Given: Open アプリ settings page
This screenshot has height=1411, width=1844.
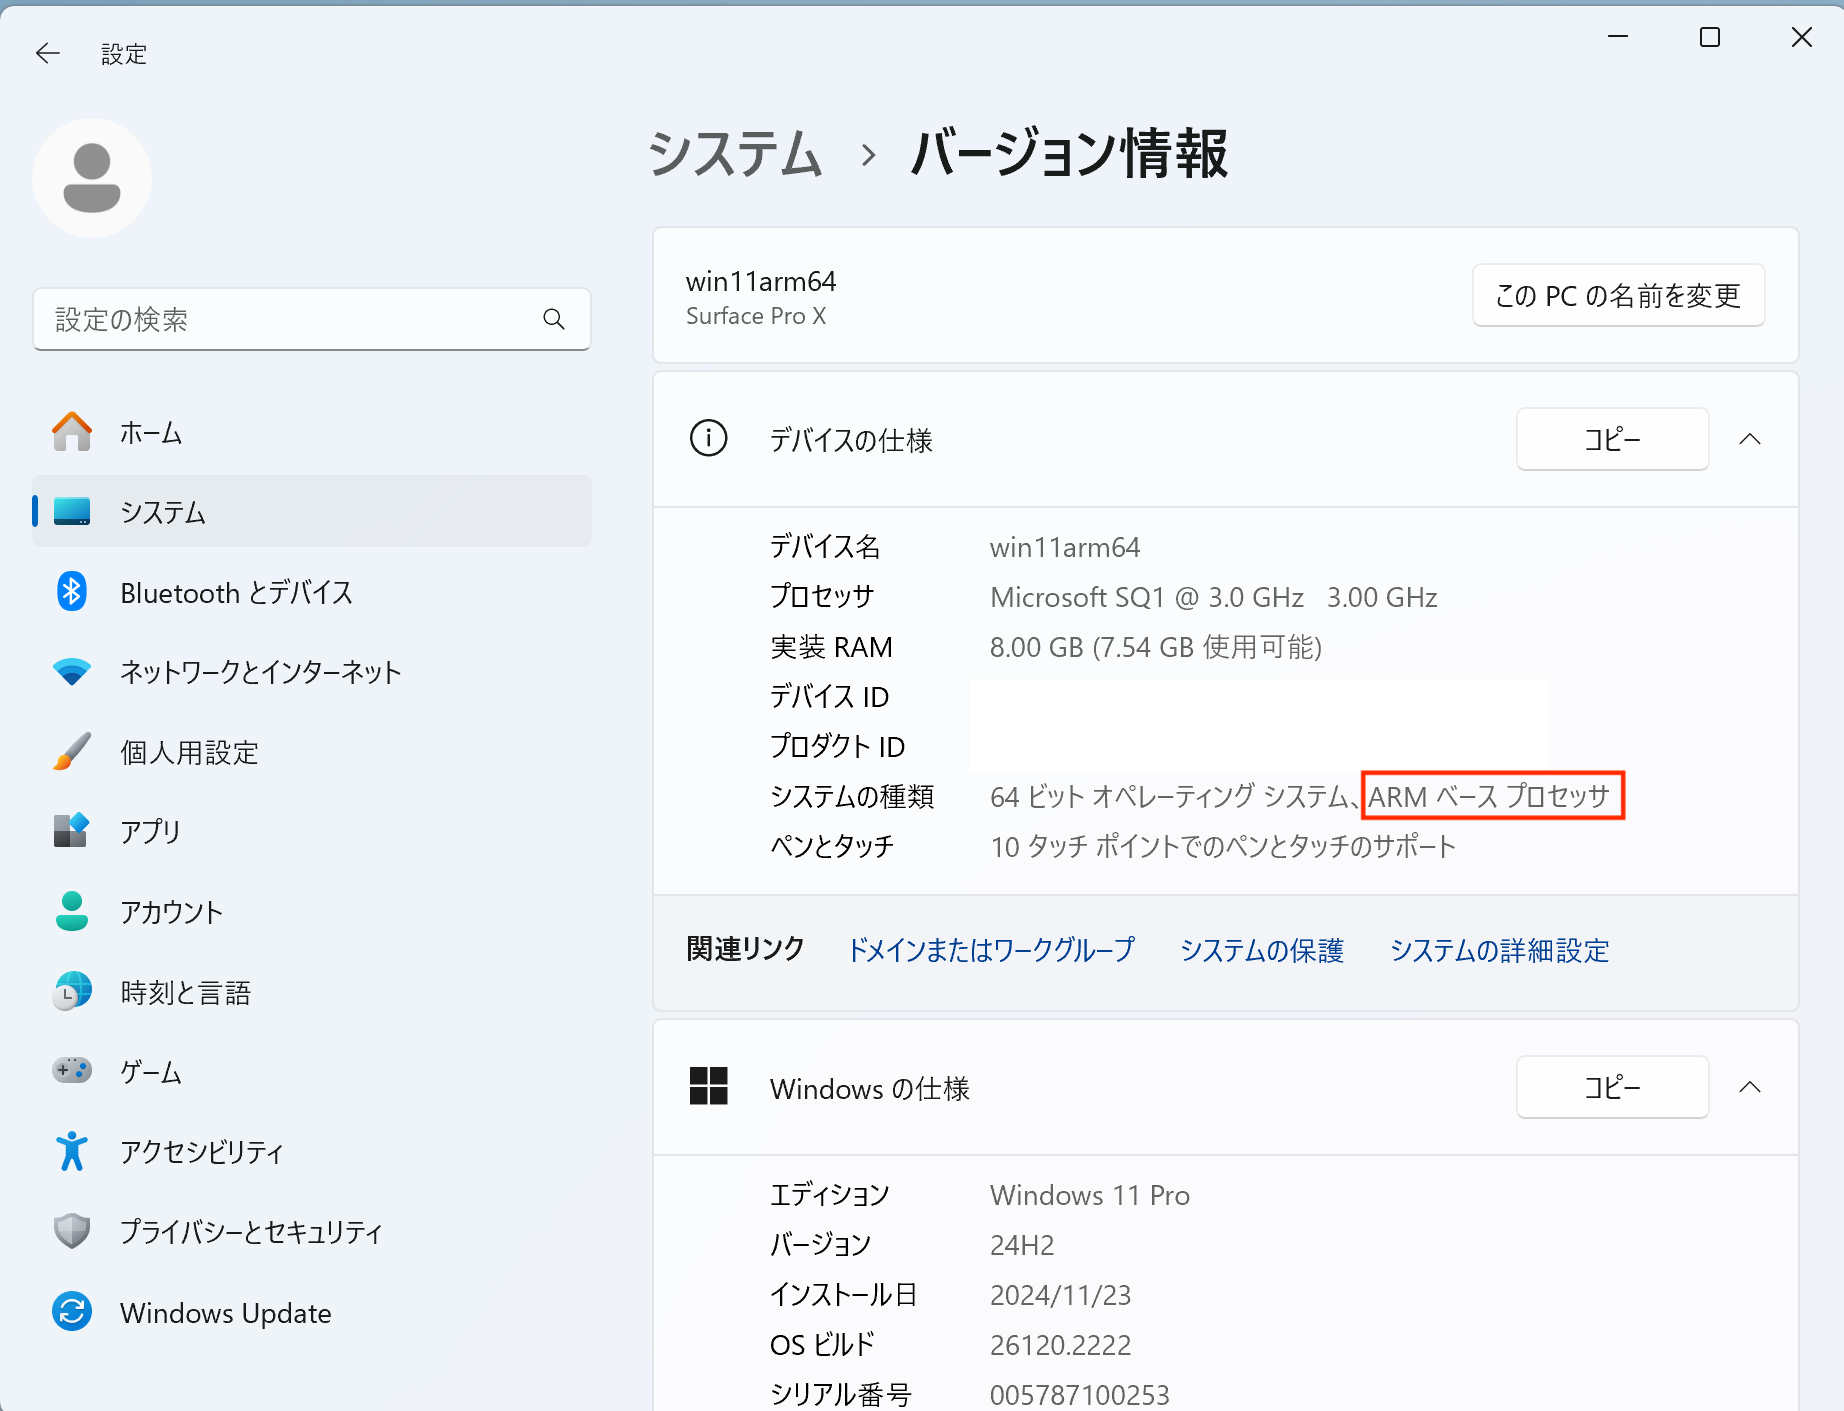Looking at the screenshot, I should click(312, 831).
